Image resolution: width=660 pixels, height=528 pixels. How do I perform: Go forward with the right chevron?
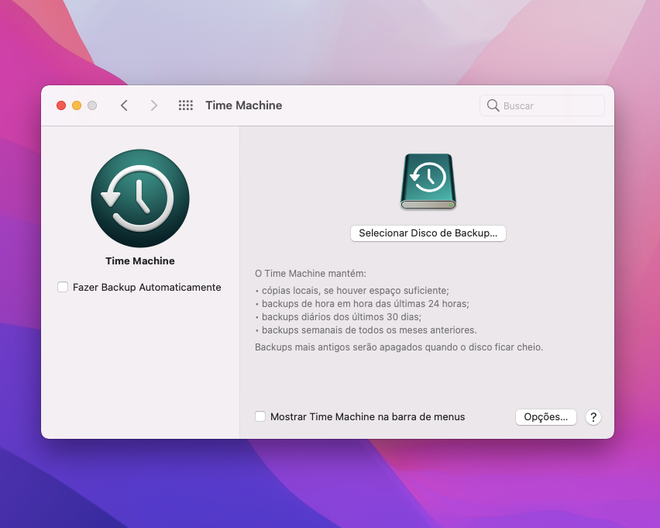154,105
